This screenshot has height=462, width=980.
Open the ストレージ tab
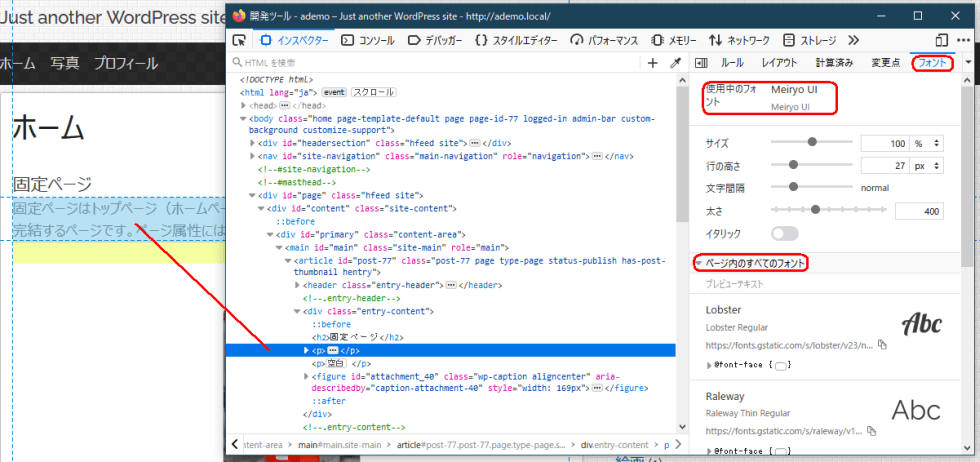click(x=810, y=41)
